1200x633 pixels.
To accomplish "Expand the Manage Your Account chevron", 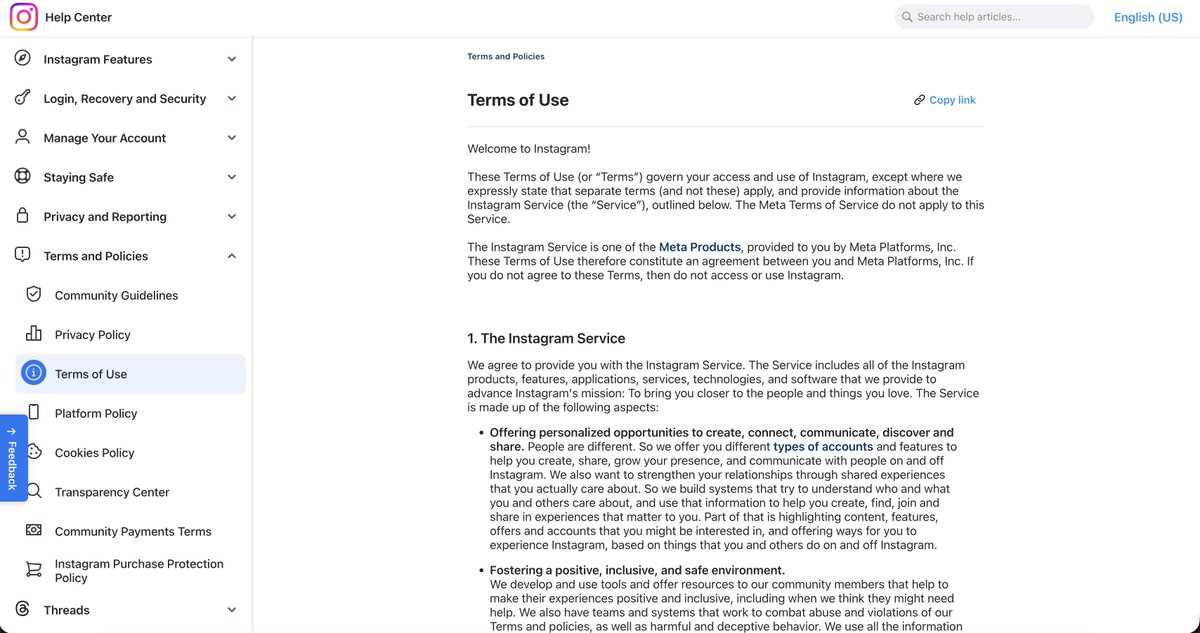I will [232, 138].
